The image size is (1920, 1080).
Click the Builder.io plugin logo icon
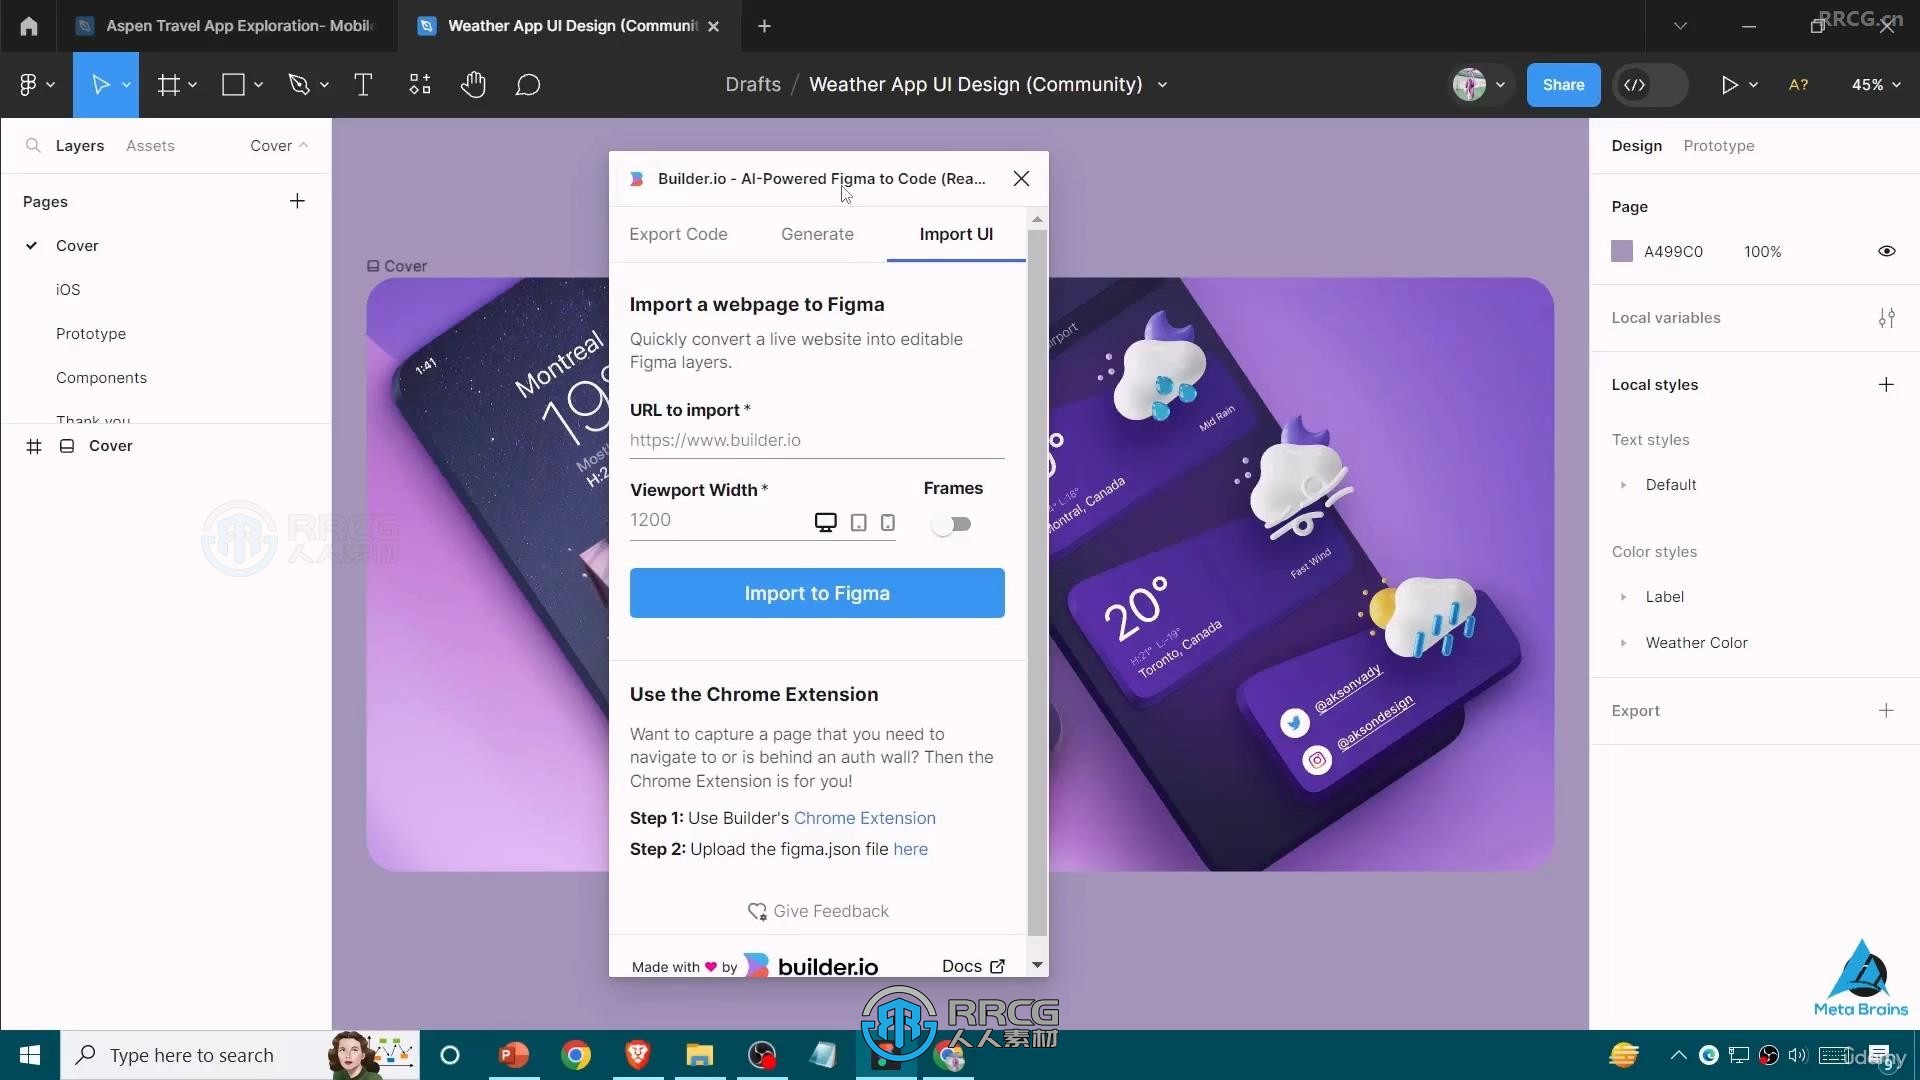point(636,179)
